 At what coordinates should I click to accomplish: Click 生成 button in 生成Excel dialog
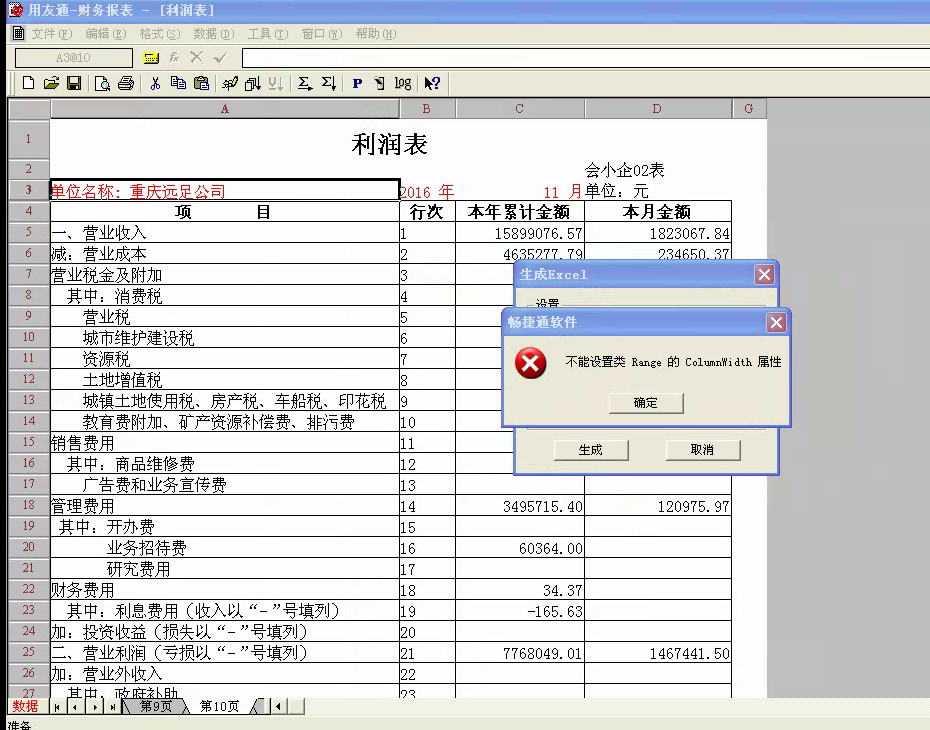590,450
